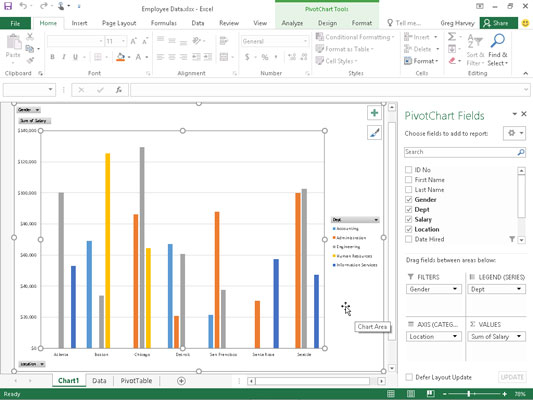The width and height of the screenshot is (533, 400).
Task: Adjust the zoom slider handle
Action: pos(469,394)
